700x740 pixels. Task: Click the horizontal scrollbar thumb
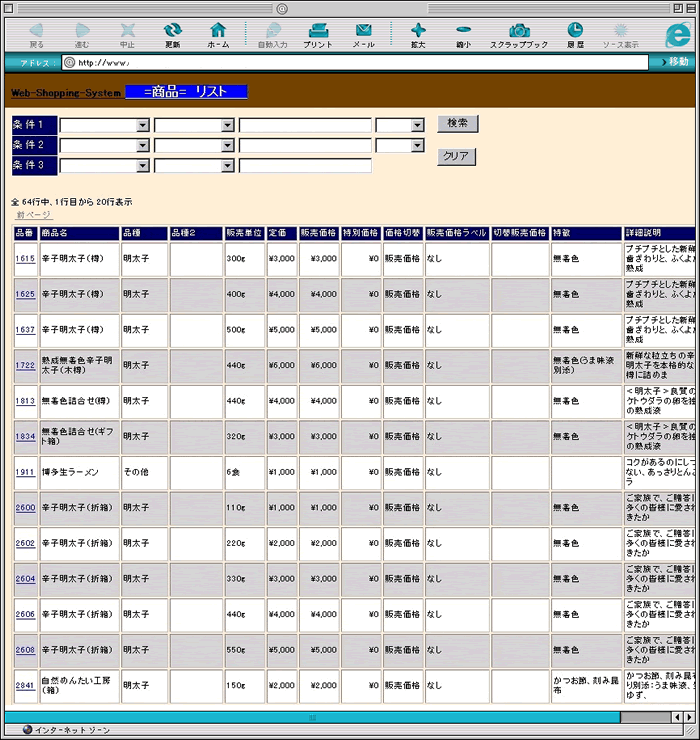tap(312, 717)
